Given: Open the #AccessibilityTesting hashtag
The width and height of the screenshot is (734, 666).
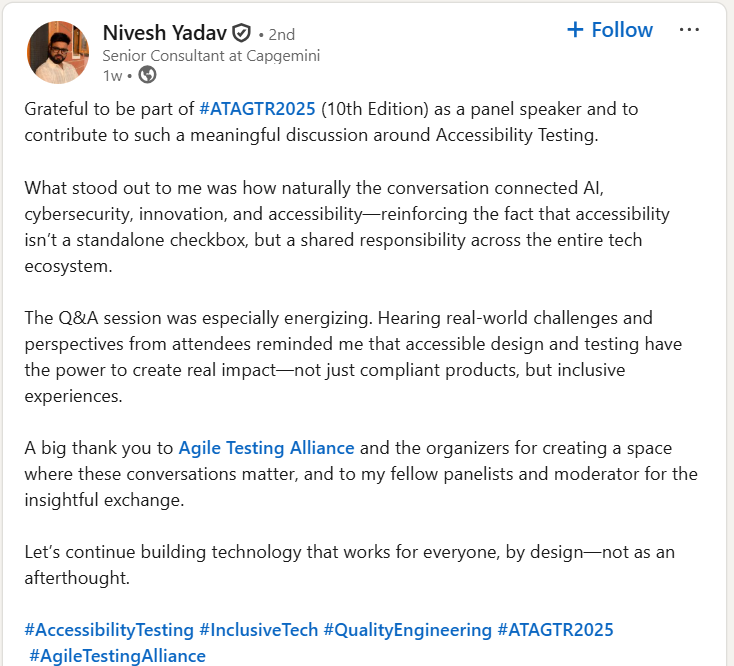Looking at the screenshot, I should coord(109,630).
